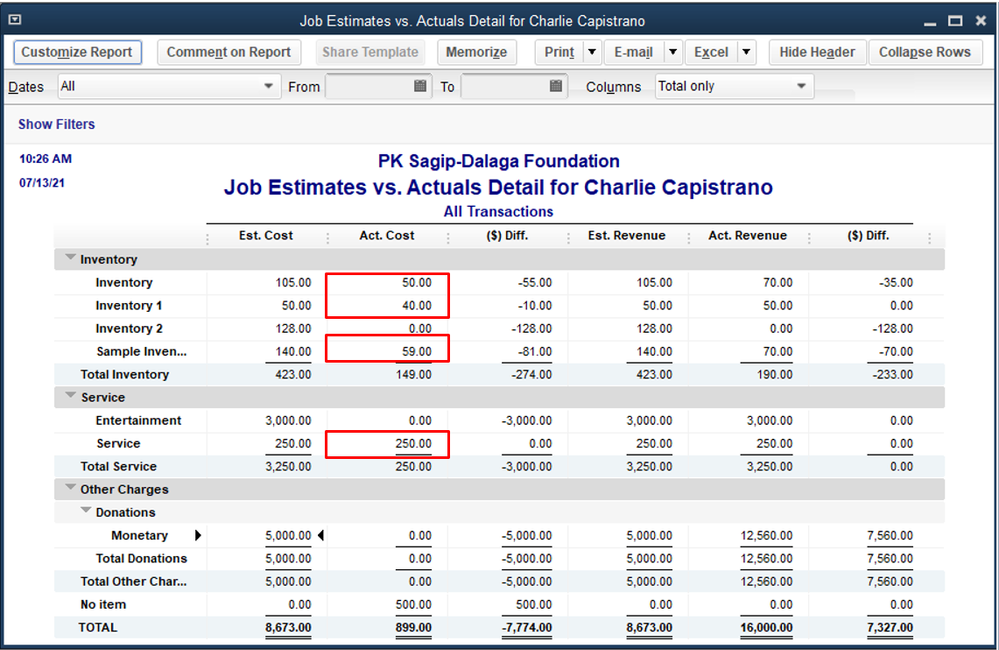Maximize the report window

(955, 21)
